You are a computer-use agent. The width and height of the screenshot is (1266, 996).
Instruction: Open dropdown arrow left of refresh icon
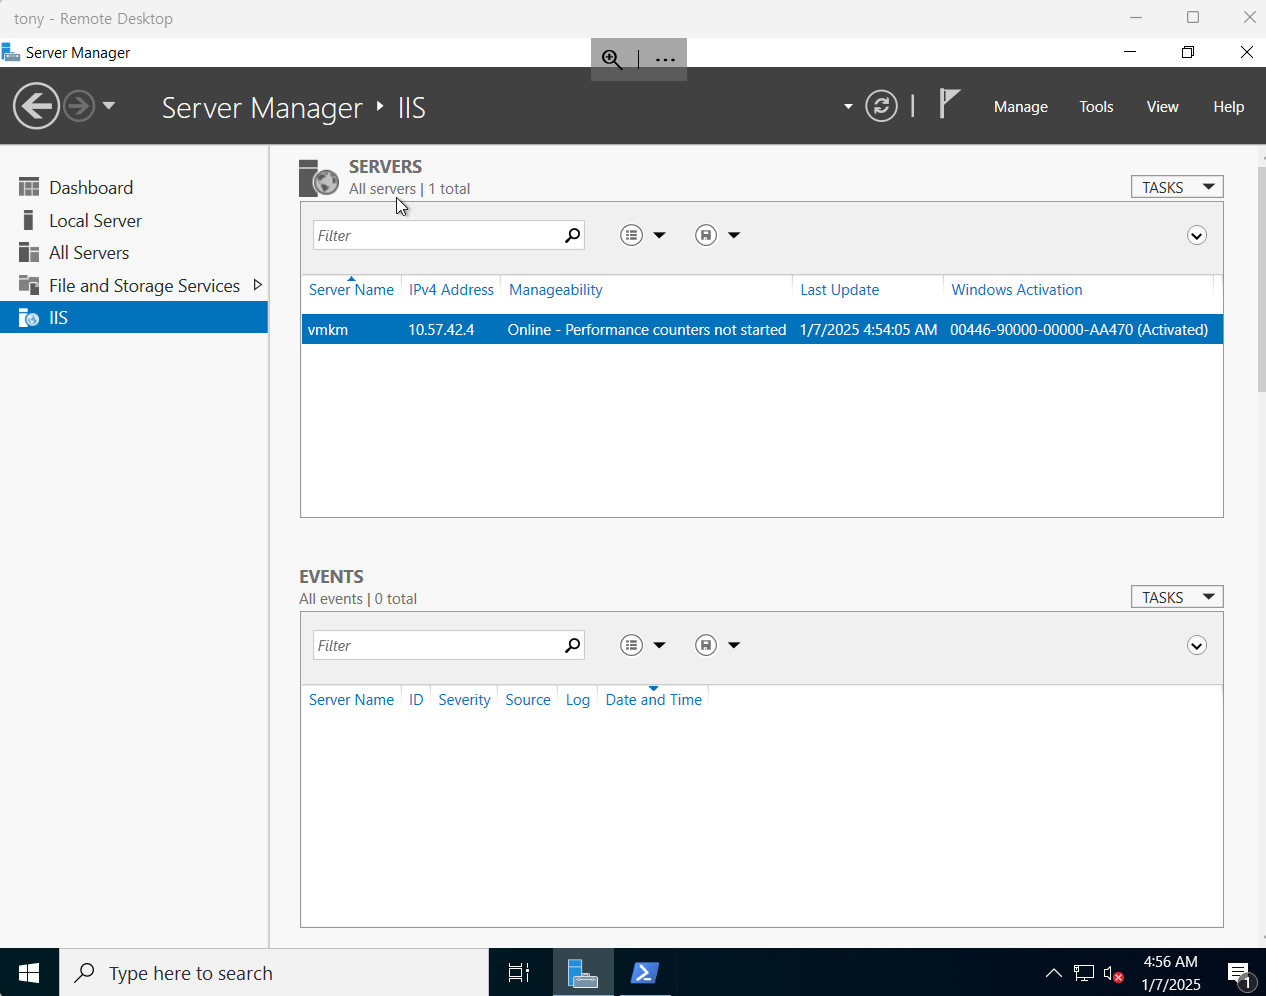point(848,106)
